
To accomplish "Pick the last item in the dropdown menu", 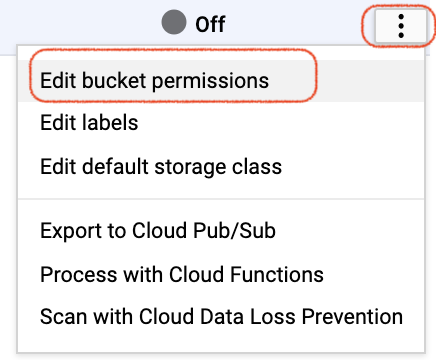I will 221,317.
